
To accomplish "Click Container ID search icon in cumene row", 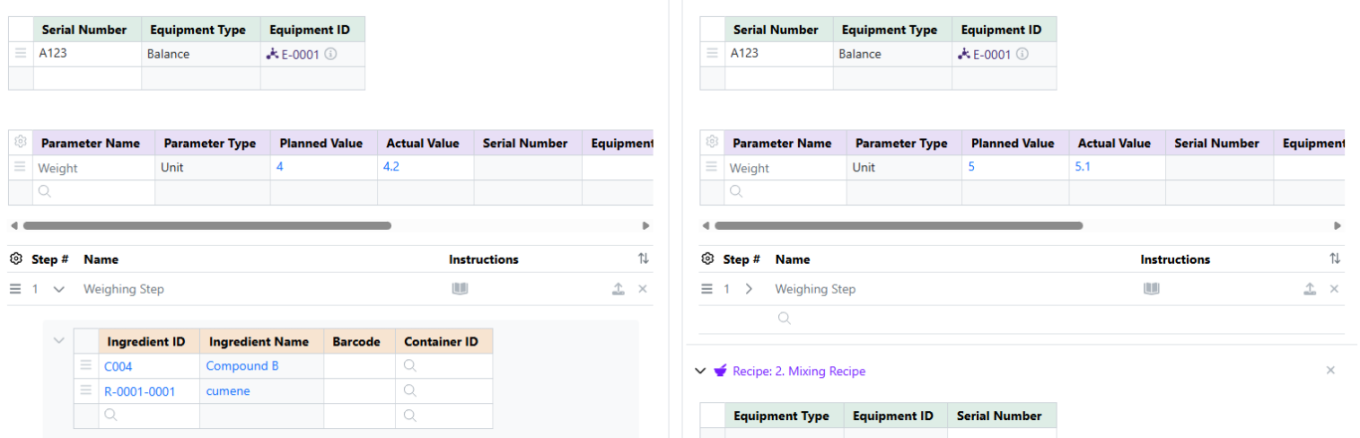I will click(410, 391).
